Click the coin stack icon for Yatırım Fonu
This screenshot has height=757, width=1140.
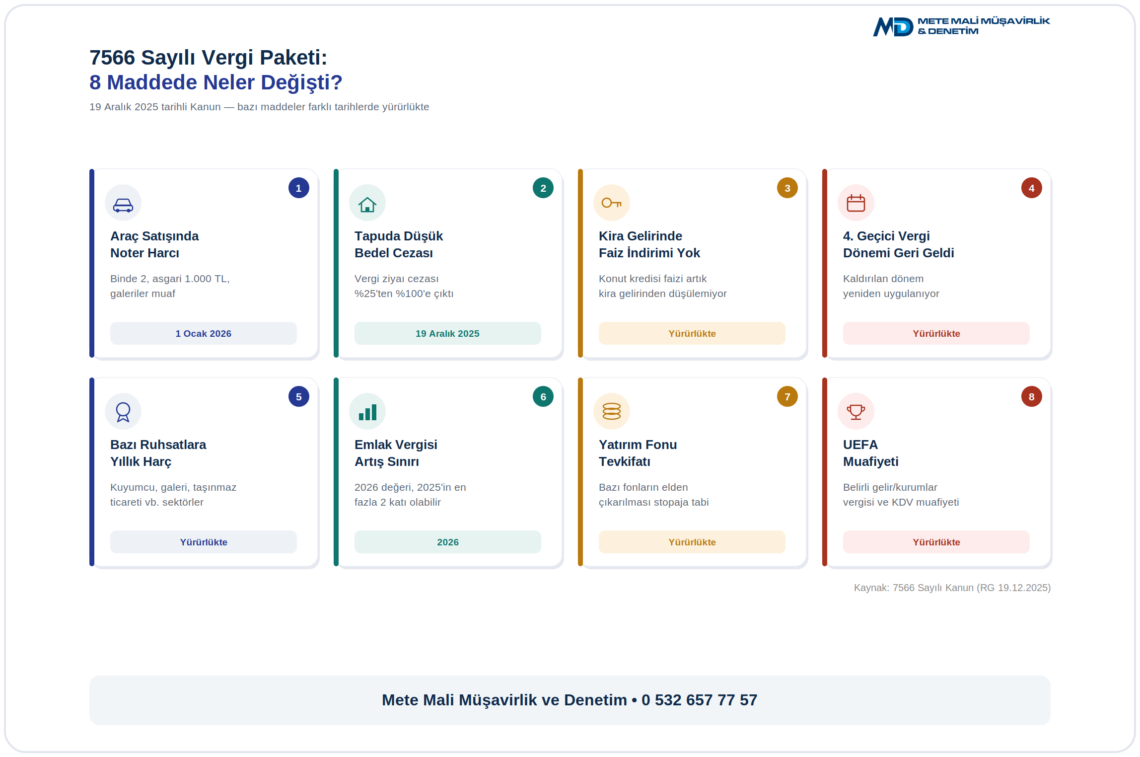click(x=611, y=412)
